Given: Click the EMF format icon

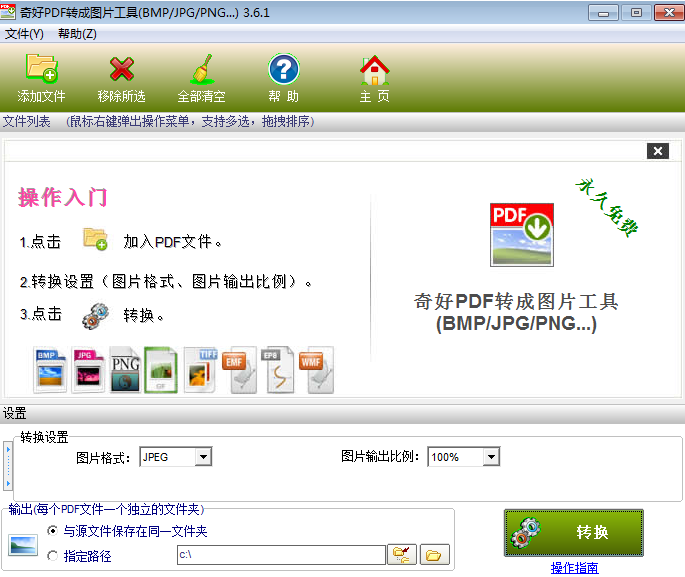Looking at the screenshot, I should pyautogui.click(x=239, y=371).
